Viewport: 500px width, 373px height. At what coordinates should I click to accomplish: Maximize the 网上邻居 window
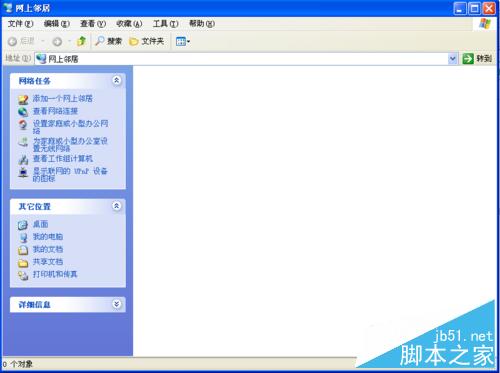[474, 8]
